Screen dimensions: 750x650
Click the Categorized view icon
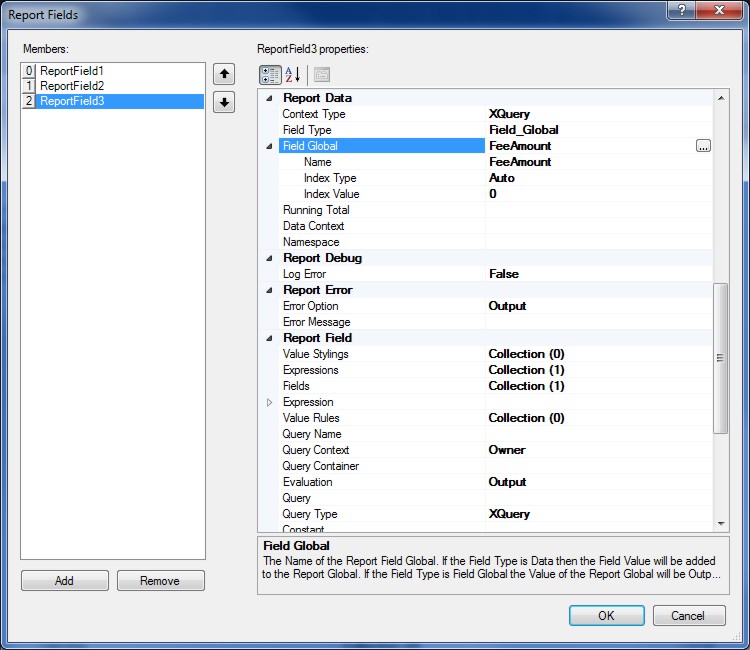[270, 74]
